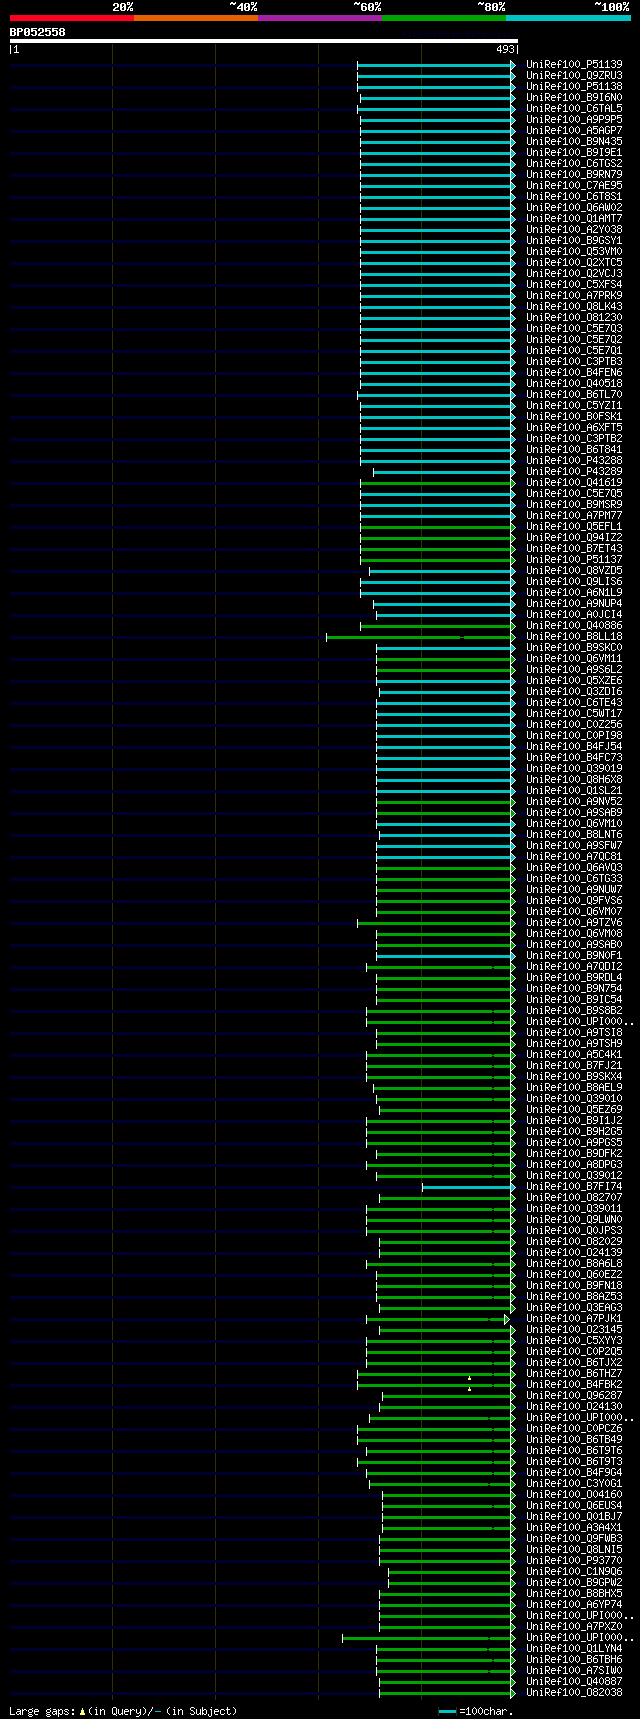Click the yellow query gap marker on B4FBK2
640x1719 pixels.
pyautogui.click(x=469, y=1389)
